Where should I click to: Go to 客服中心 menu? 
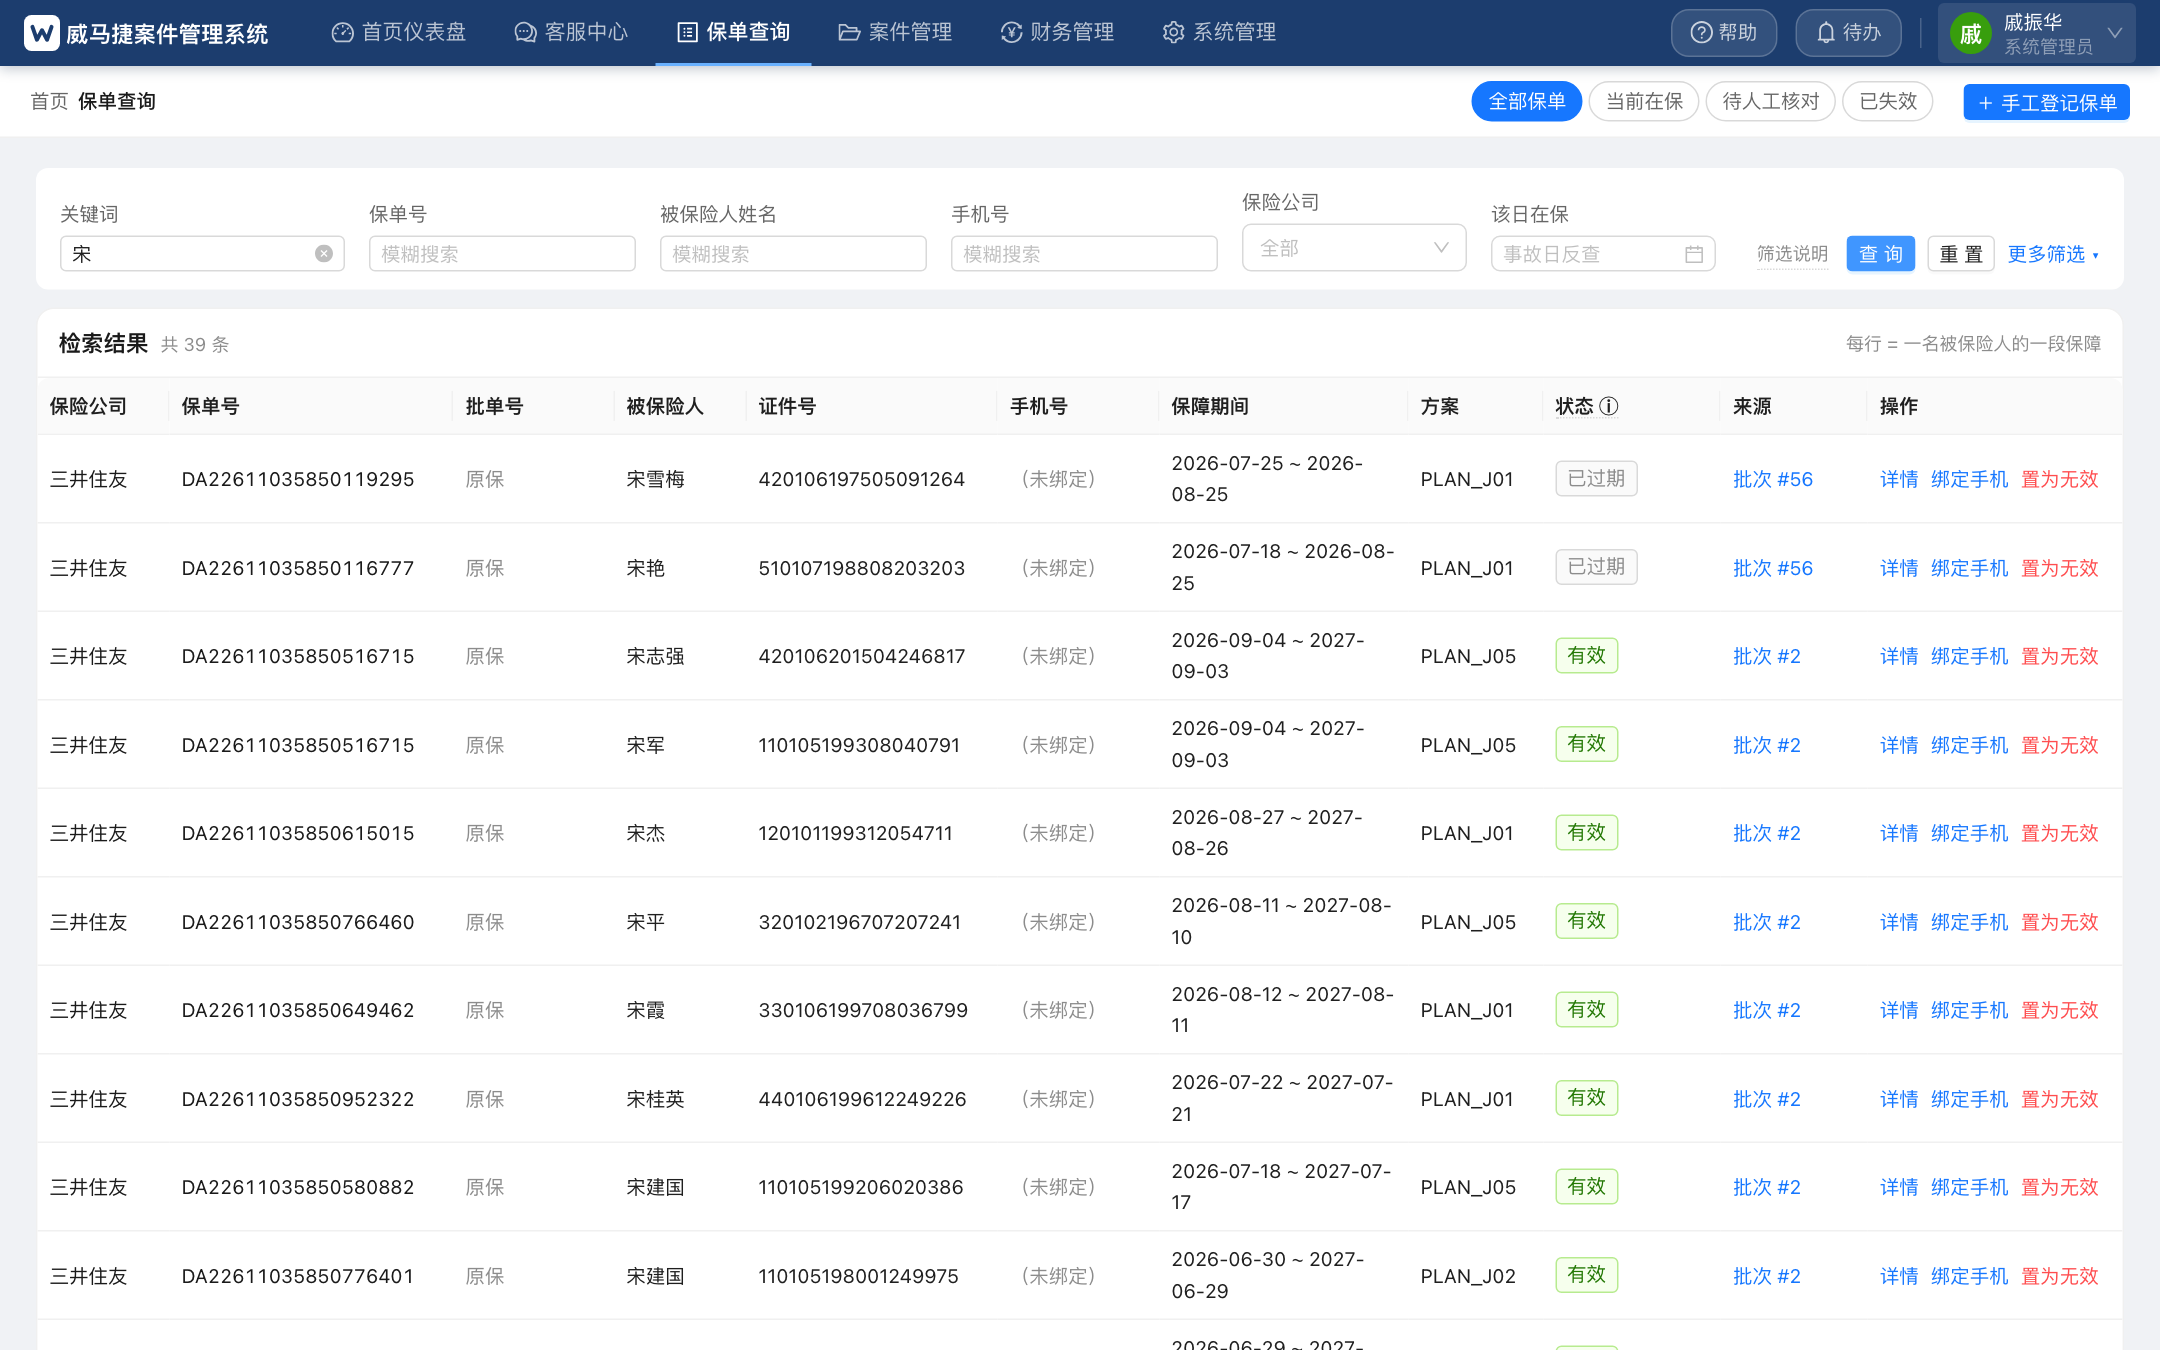[x=571, y=32]
